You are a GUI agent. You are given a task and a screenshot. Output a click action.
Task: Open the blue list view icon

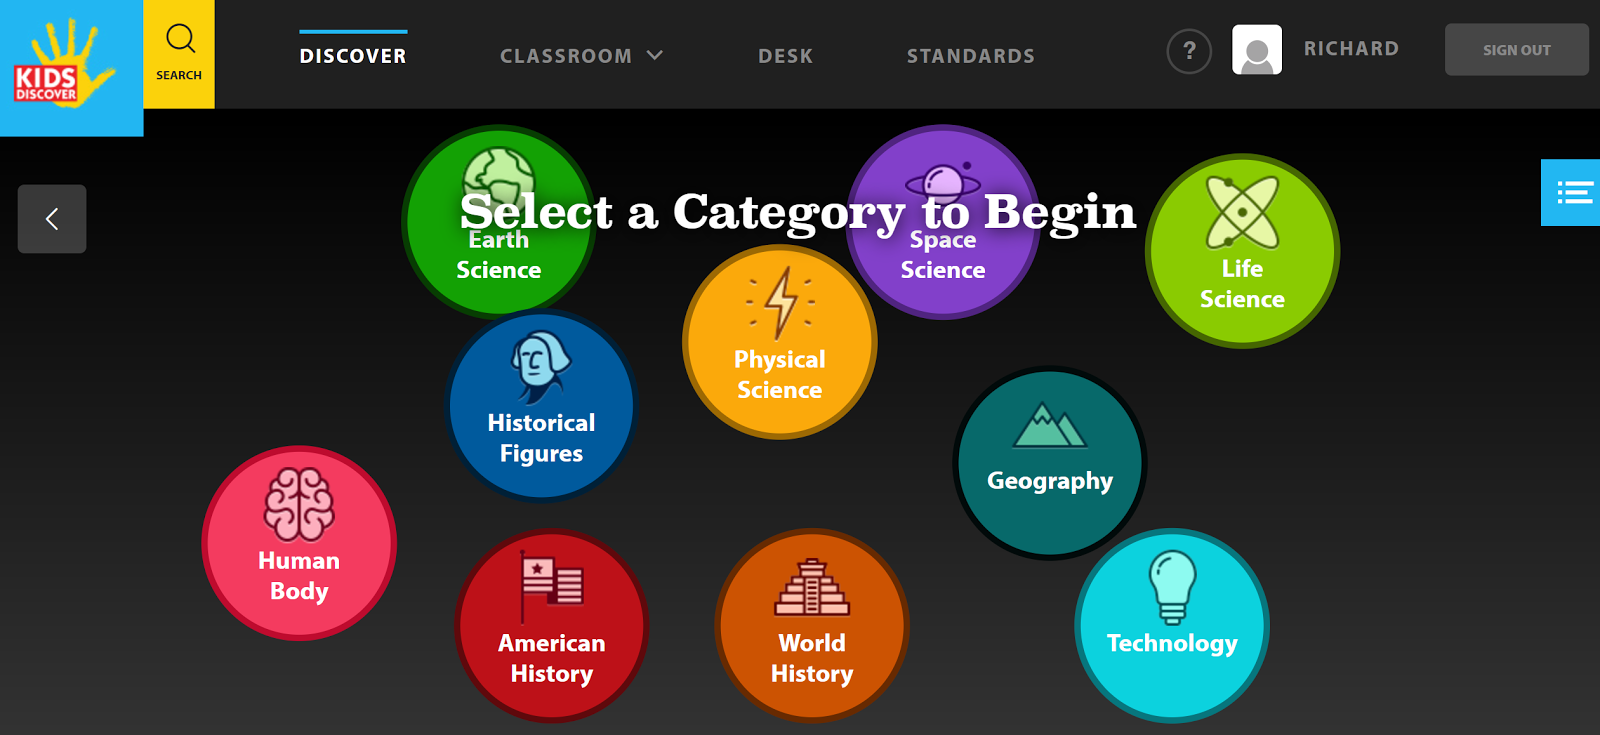pos(1571,192)
